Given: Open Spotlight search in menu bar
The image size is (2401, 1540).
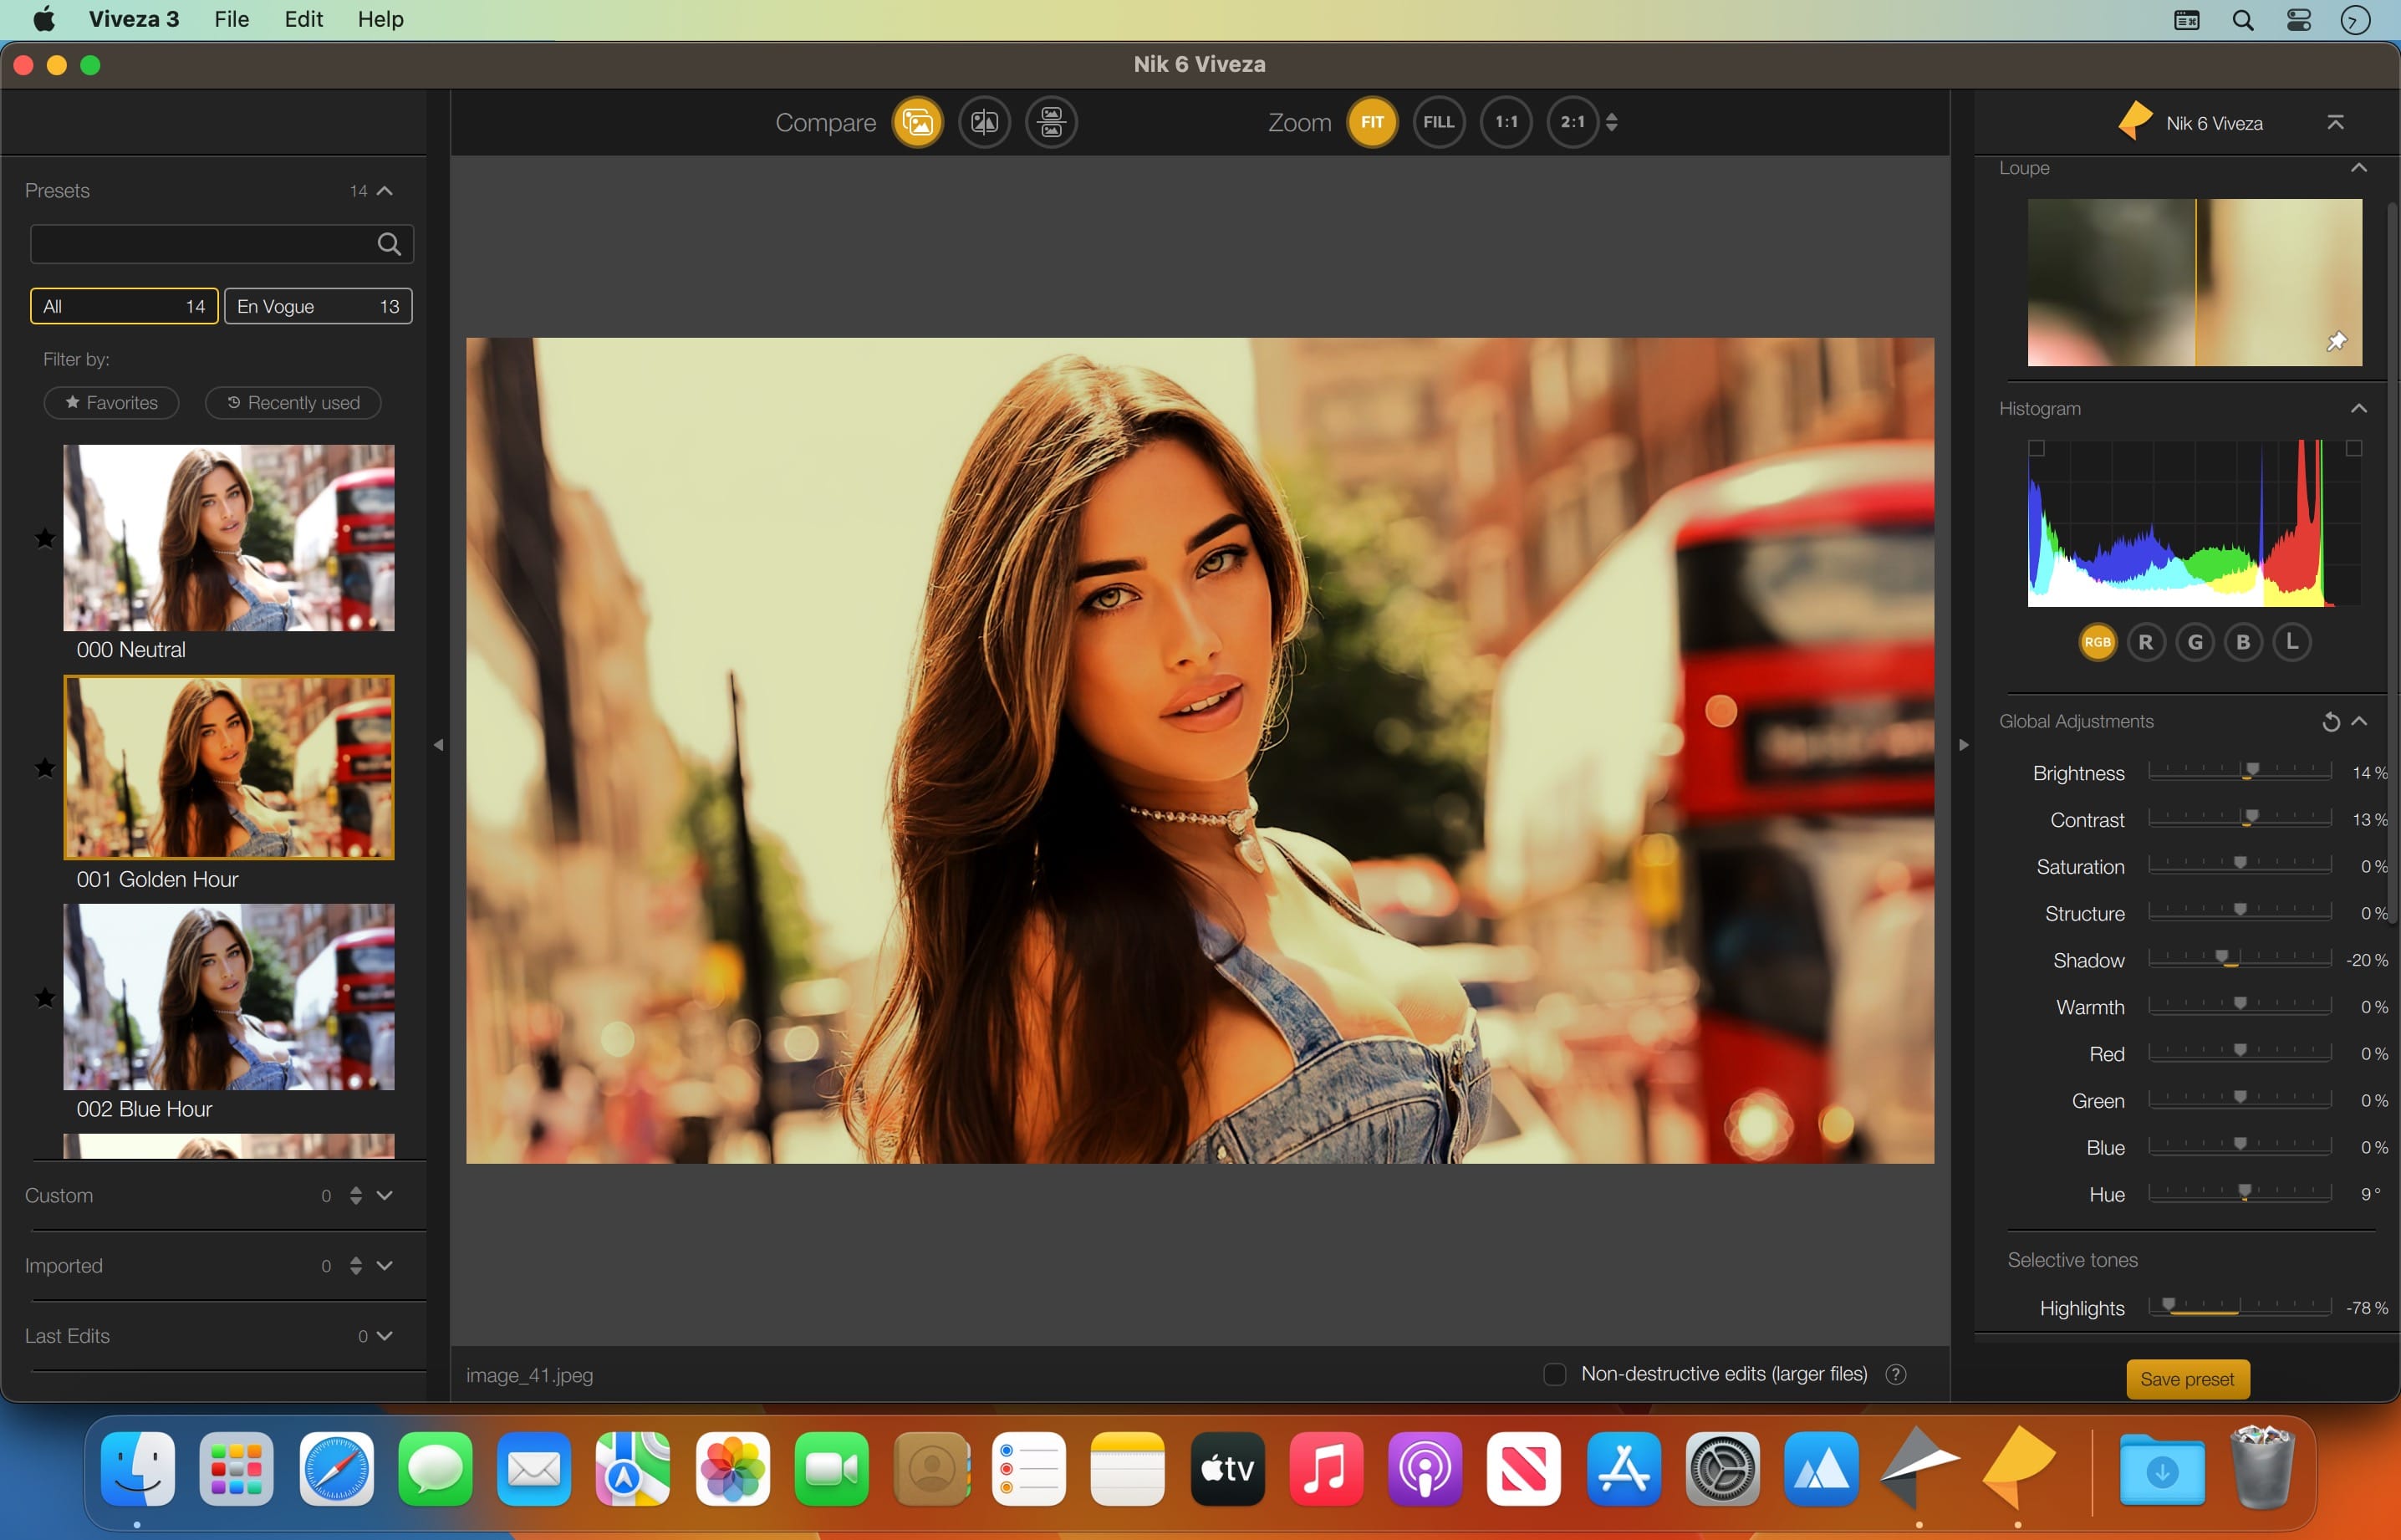Looking at the screenshot, I should click(x=2243, y=20).
